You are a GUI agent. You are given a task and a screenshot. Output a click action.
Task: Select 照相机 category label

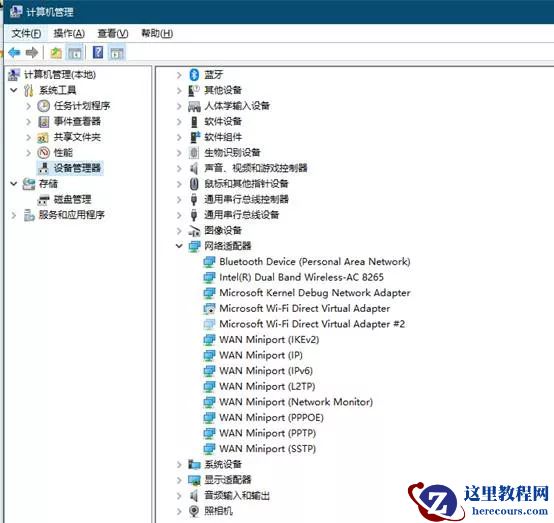(x=219, y=511)
